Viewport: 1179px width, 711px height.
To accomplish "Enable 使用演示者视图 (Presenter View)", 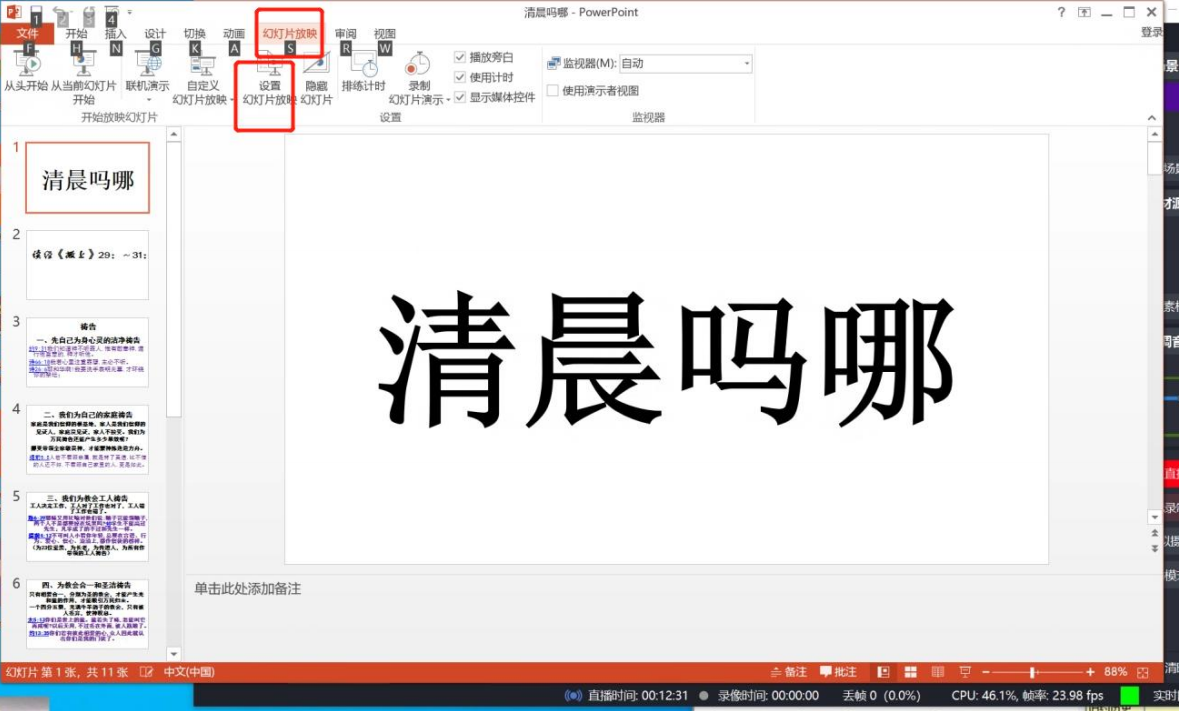I will tap(552, 92).
